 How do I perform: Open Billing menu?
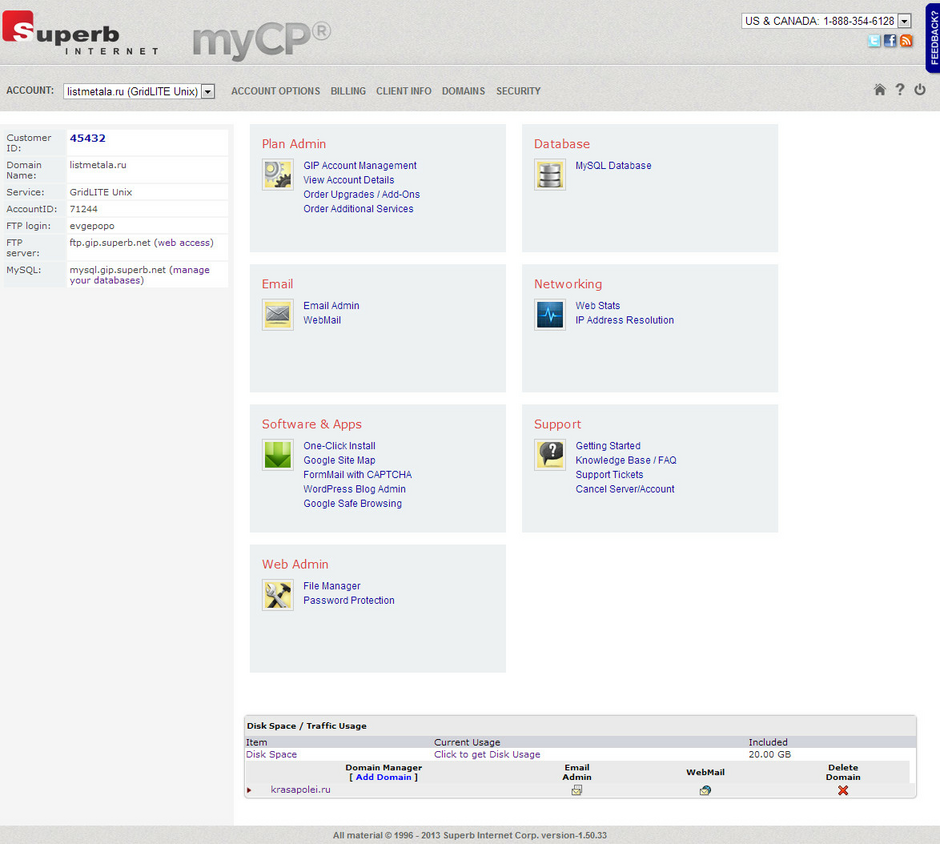pyautogui.click(x=348, y=91)
